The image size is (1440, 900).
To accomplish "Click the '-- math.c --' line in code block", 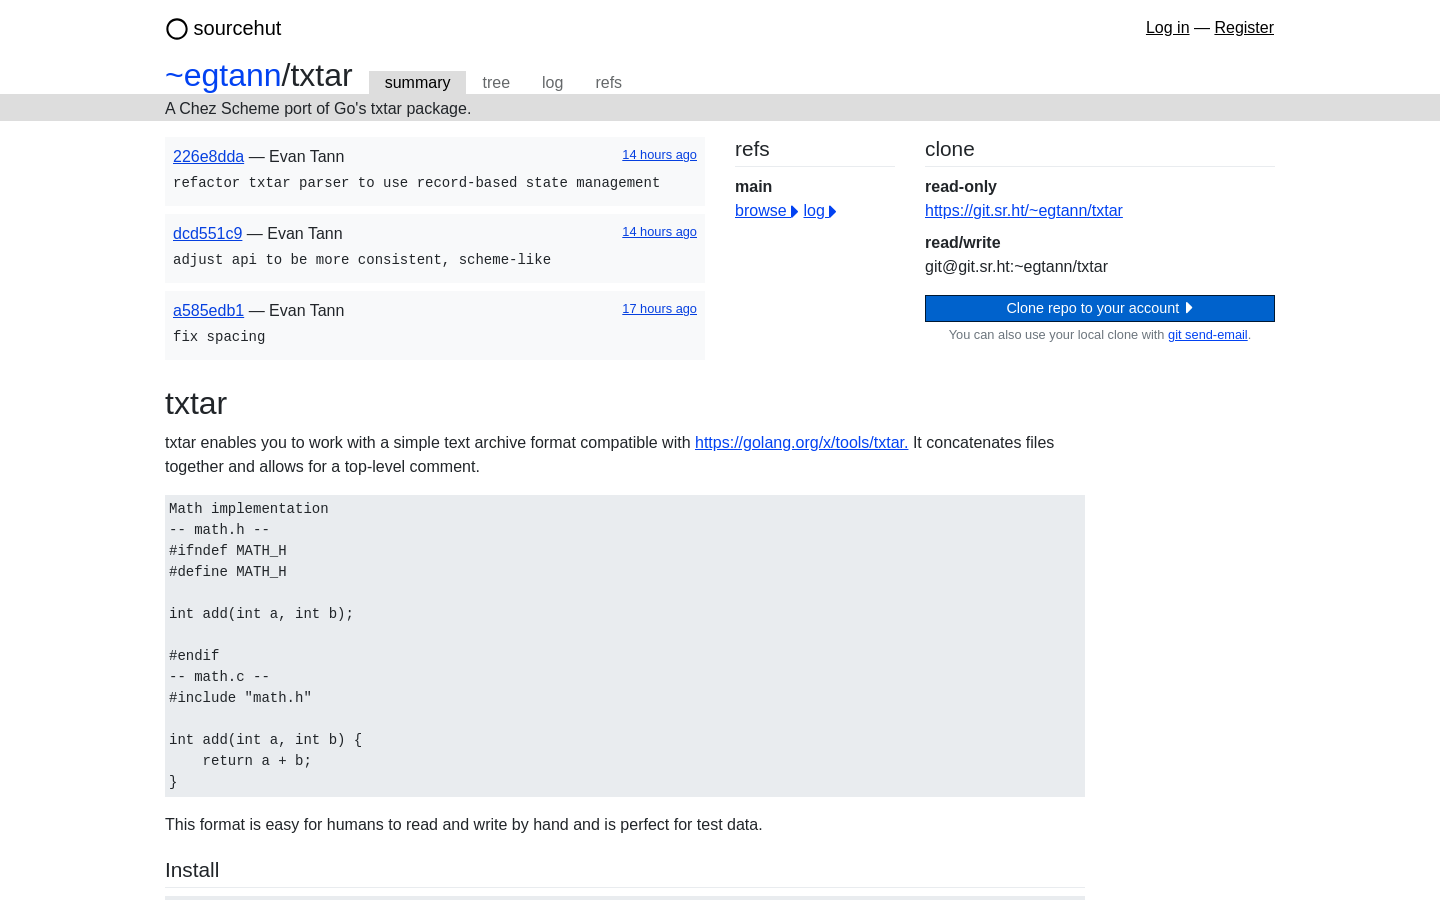I will coord(219,677).
